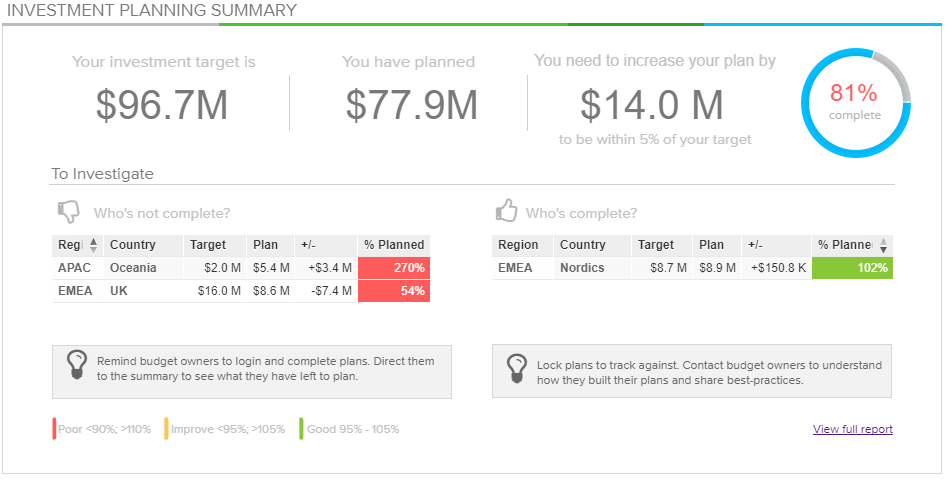Click the $14.0 M increase value

(x=652, y=105)
